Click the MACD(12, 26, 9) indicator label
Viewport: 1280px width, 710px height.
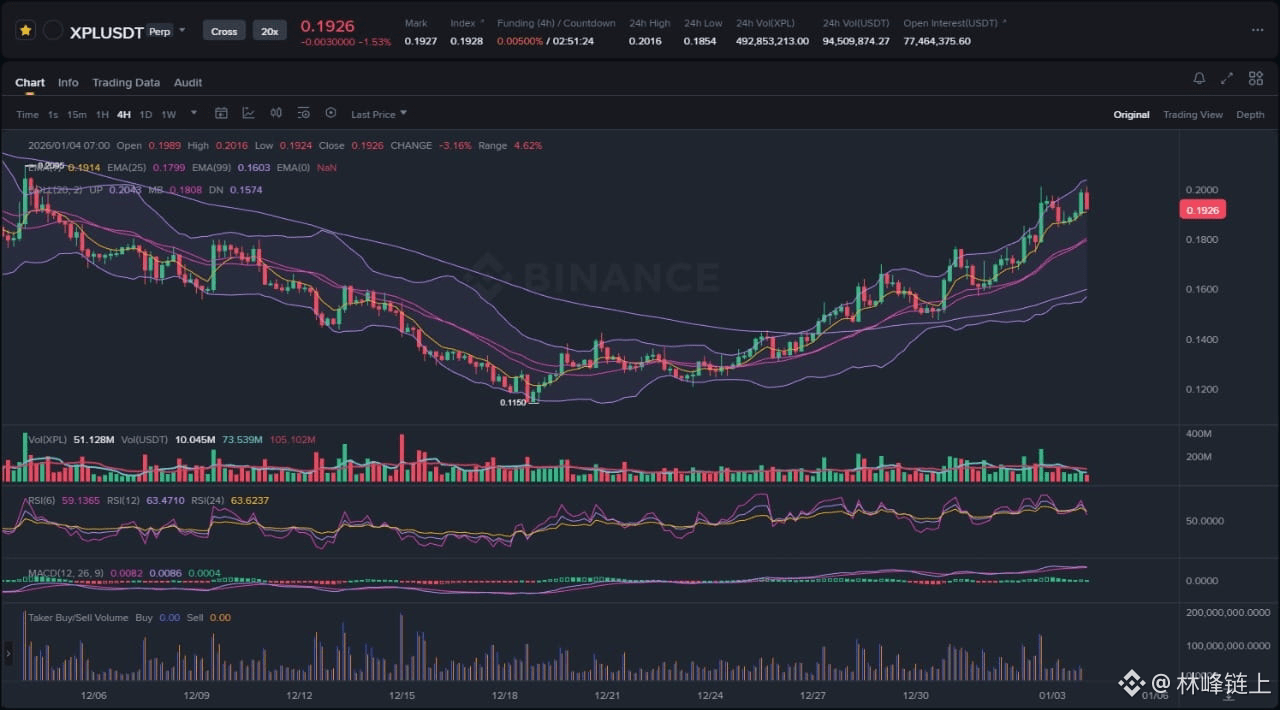tap(65, 573)
